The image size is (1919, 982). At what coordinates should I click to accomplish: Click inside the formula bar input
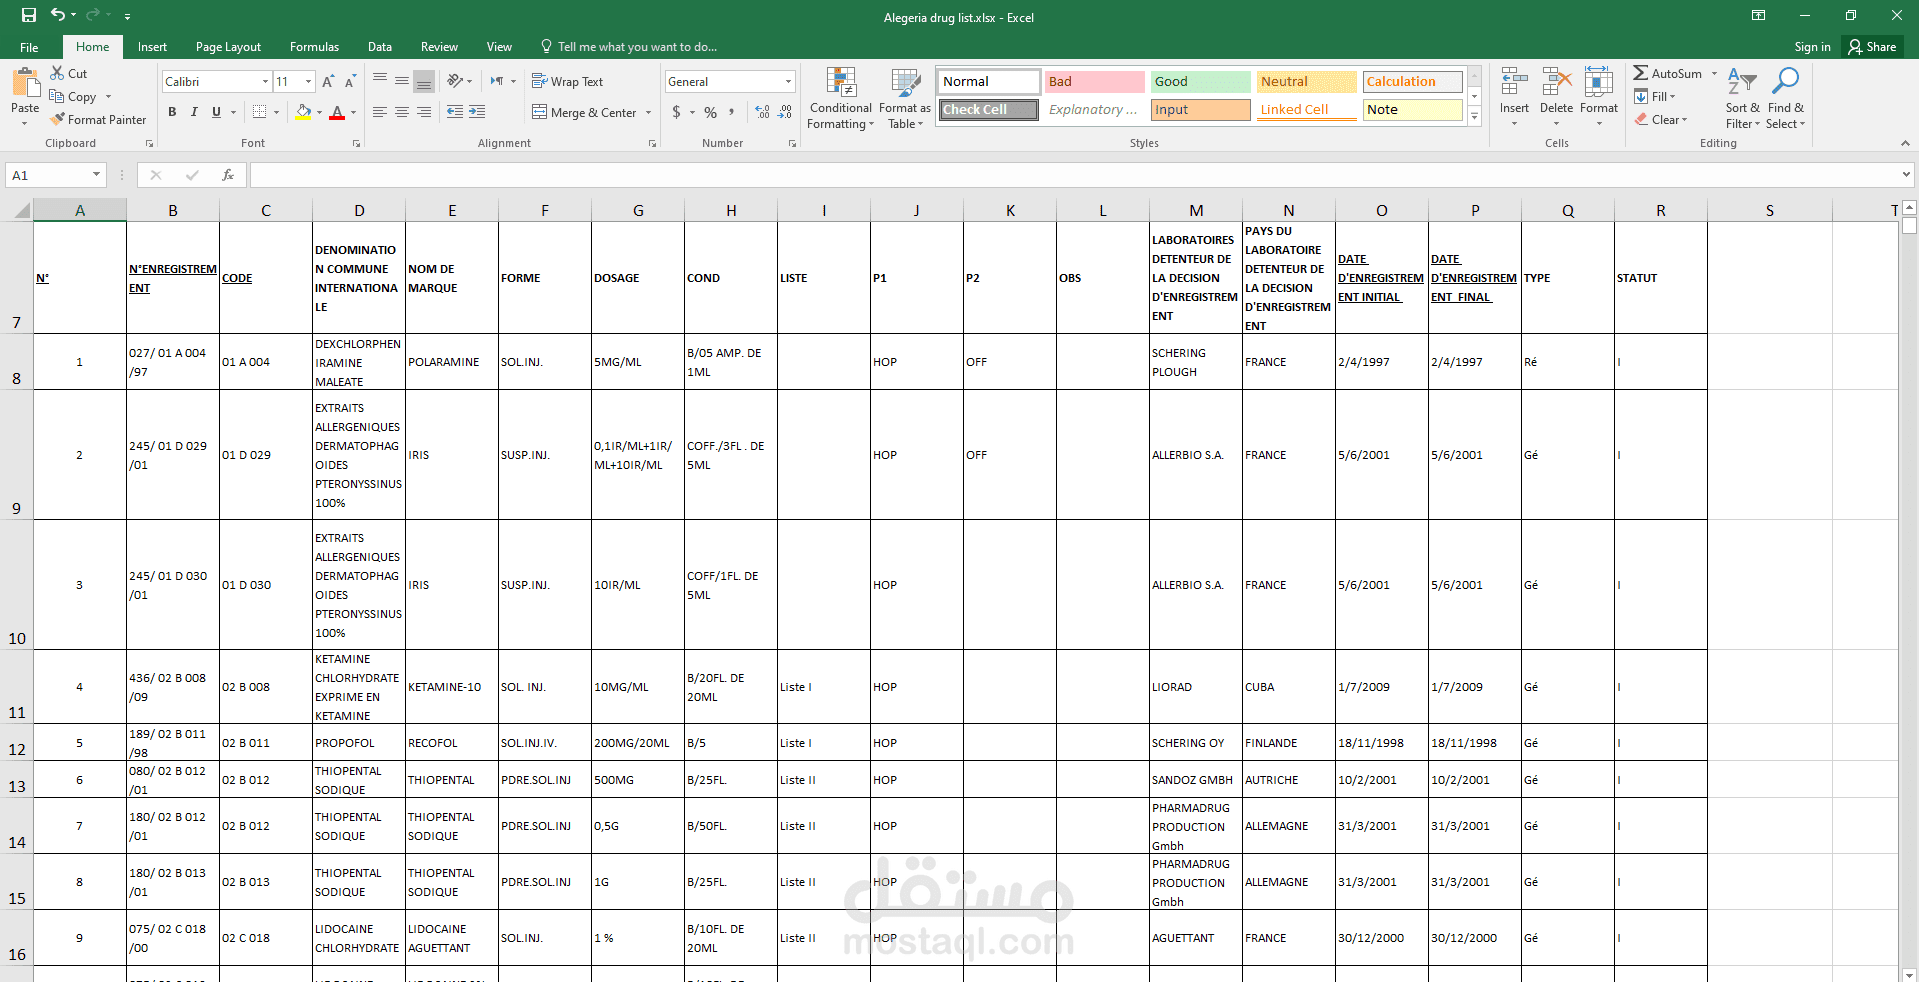click(x=1074, y=175)
